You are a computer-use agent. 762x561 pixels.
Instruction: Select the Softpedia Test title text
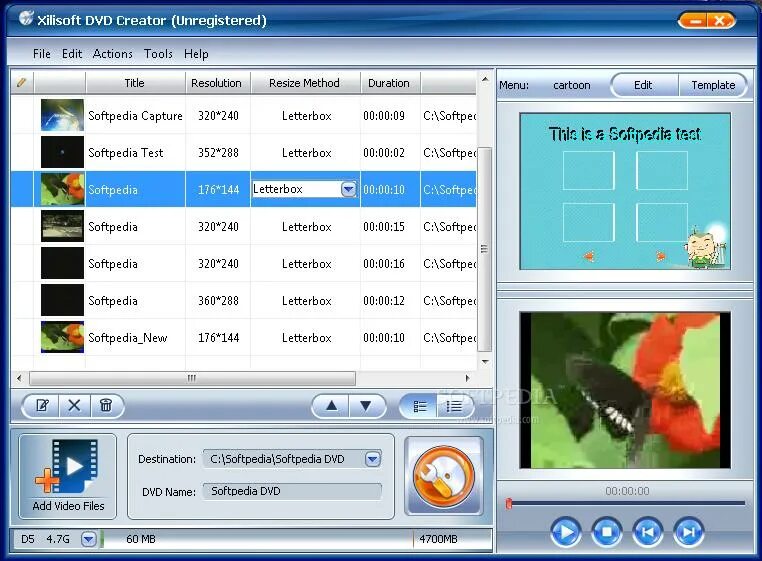pos(126,153)
